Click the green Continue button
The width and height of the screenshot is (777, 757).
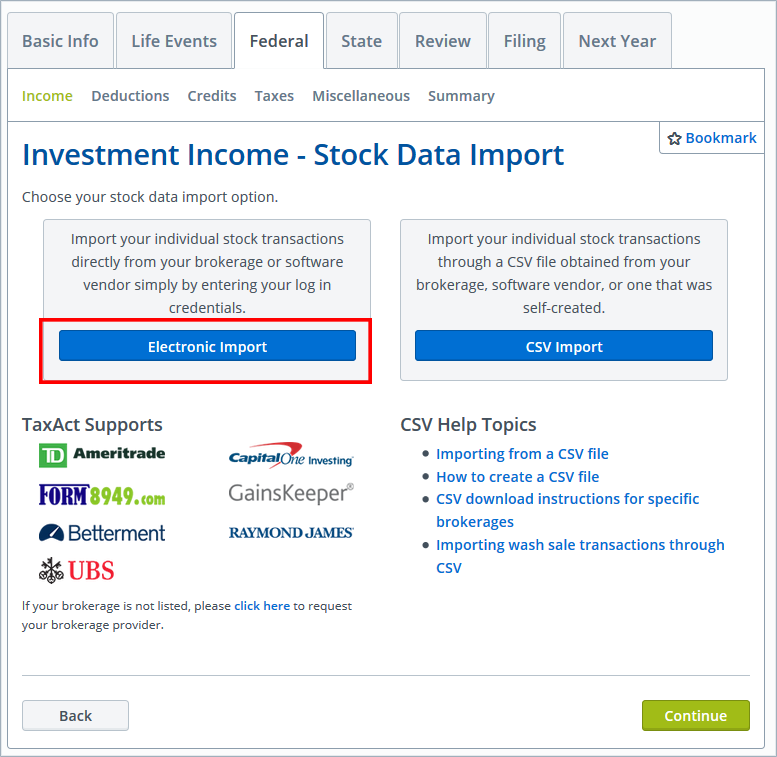tap(696, 715)
